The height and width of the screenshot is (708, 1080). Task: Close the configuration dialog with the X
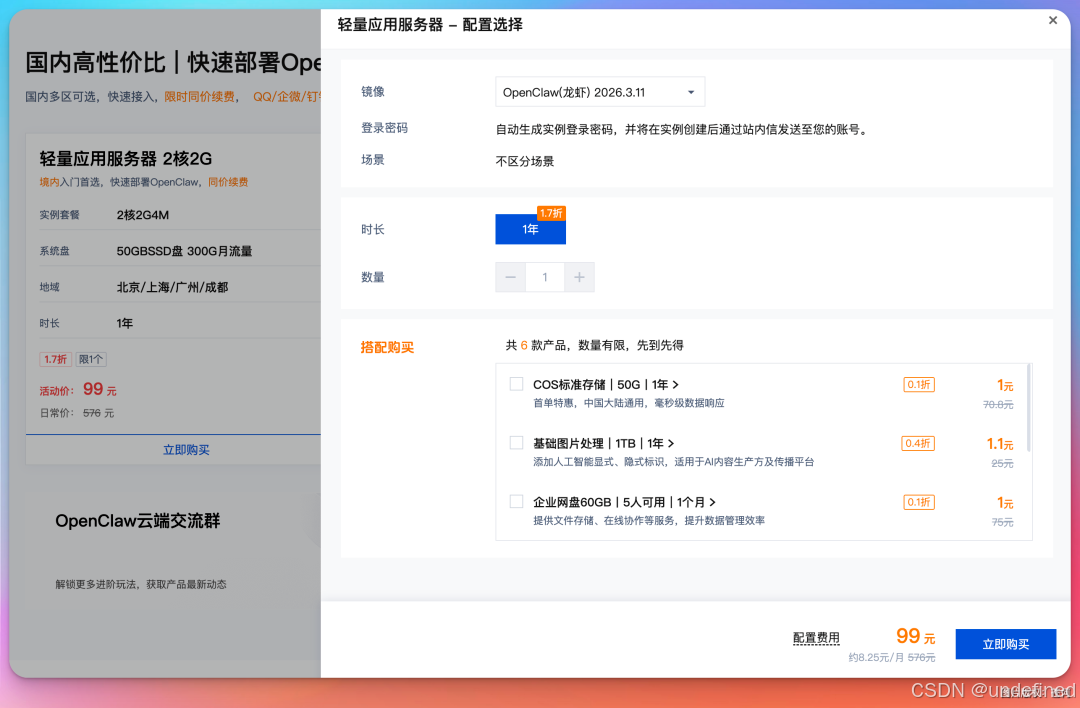1052,21
